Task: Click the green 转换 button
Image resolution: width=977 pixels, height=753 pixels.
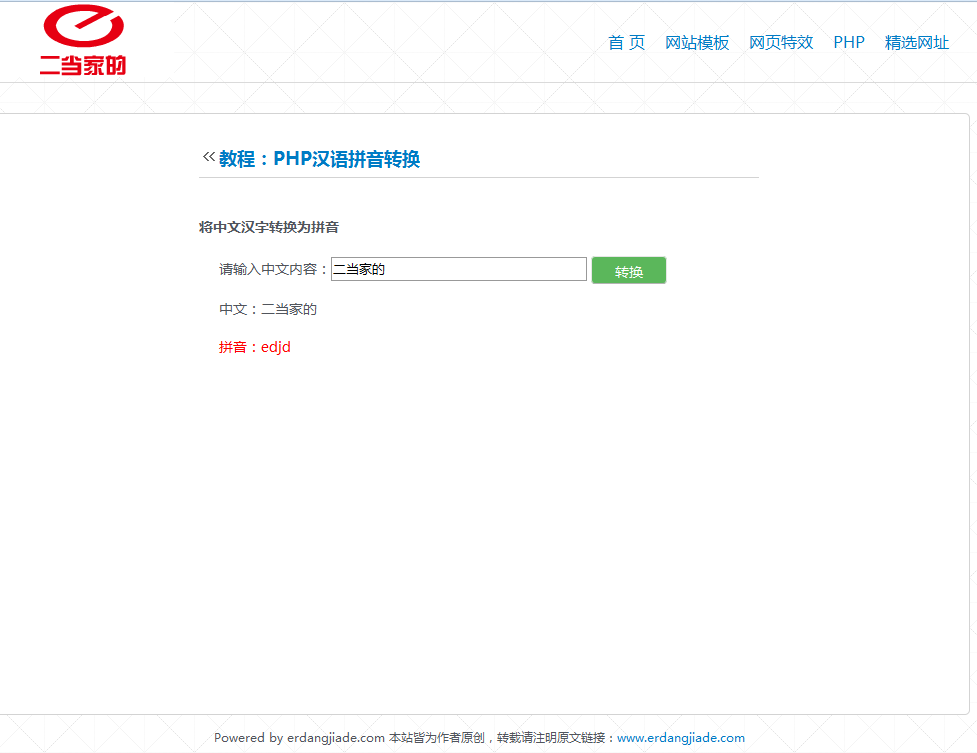Action: (629, 270)
